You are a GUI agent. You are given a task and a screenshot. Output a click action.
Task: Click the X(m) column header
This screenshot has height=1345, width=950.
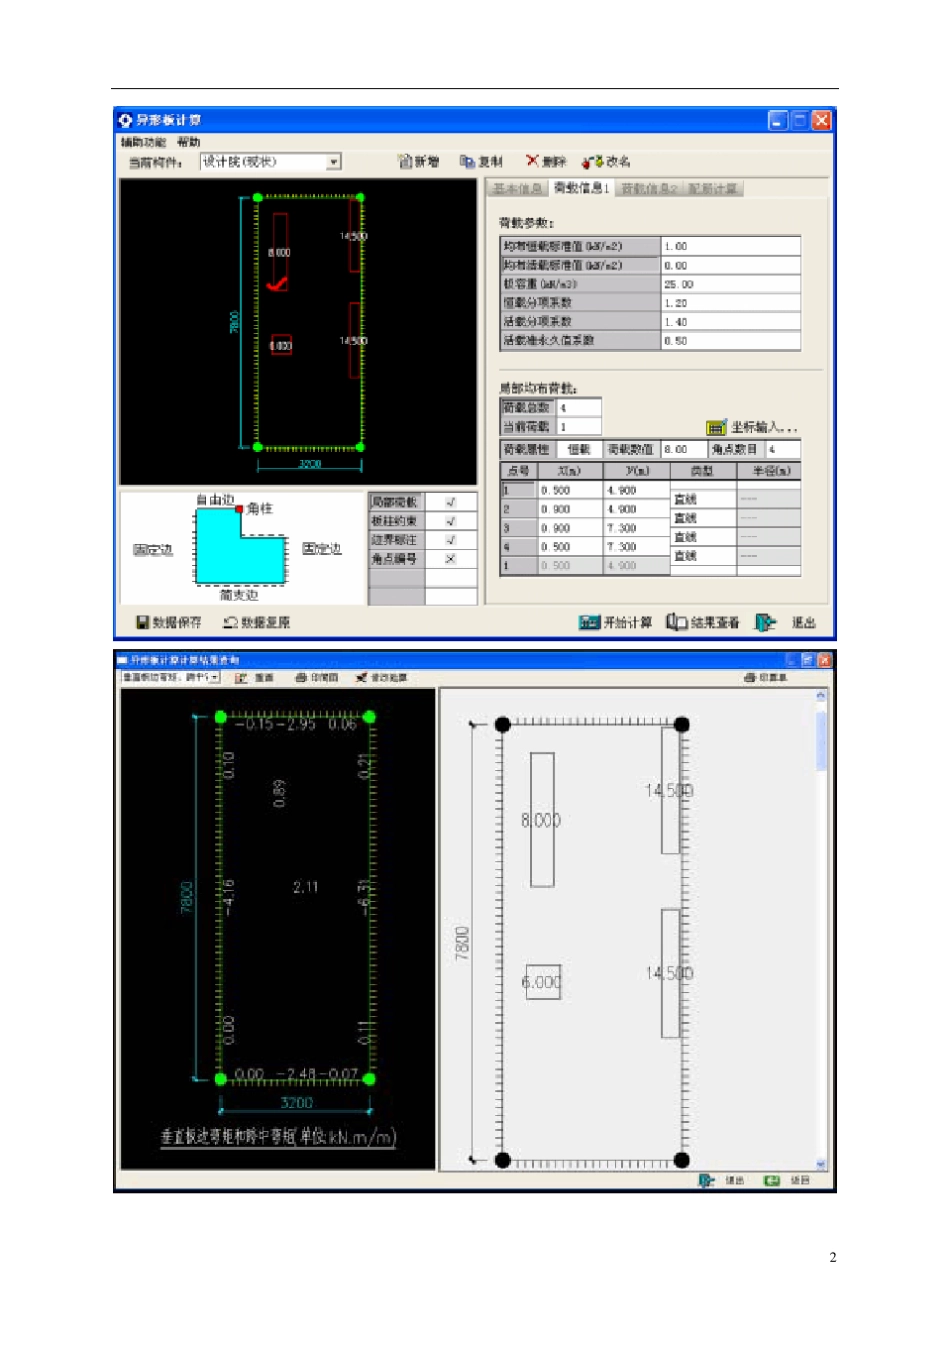(571, 470)
